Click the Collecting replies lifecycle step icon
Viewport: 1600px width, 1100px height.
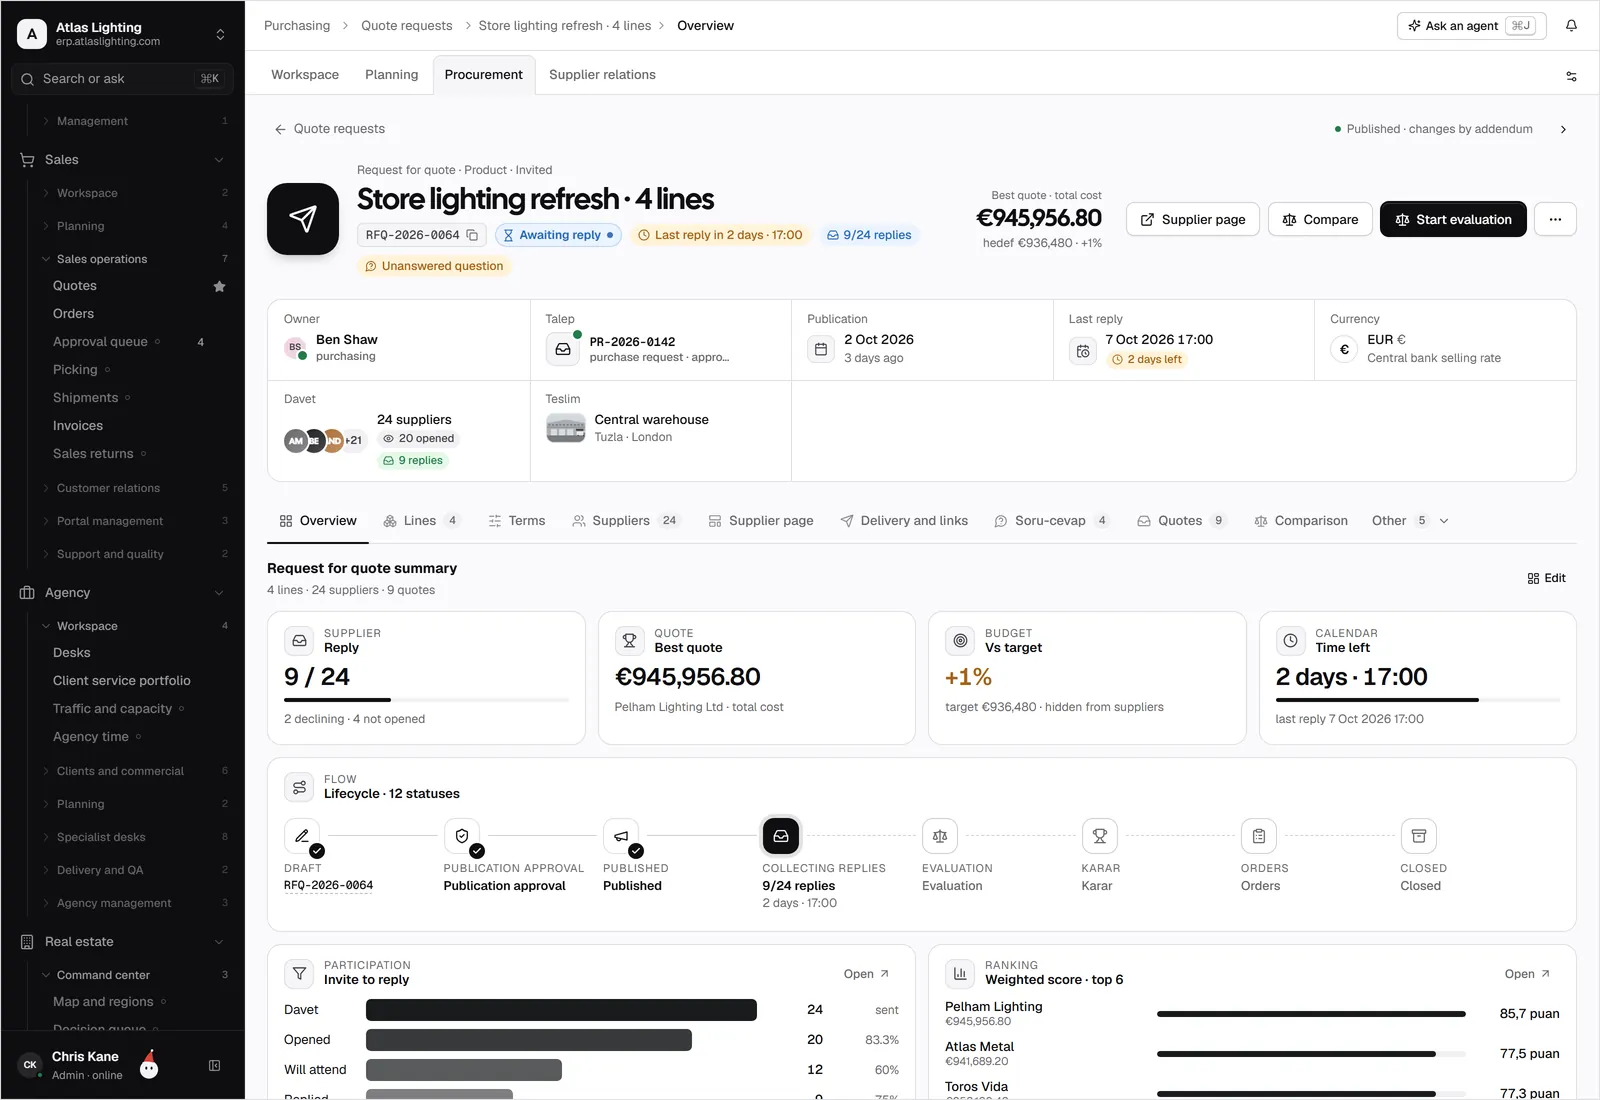pyautogui.click(x=781, y=836)
